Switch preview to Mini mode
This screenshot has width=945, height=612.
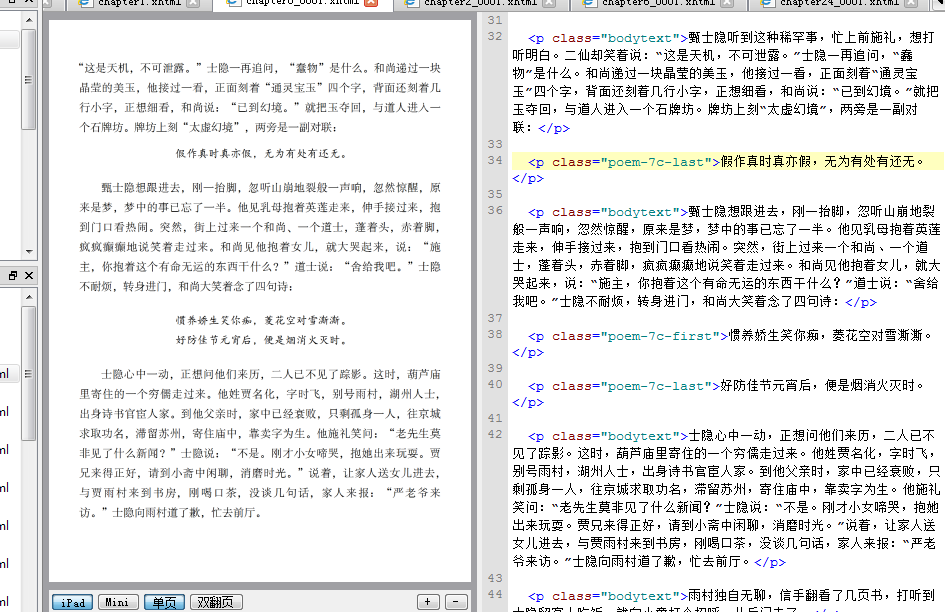click(x=118, y=602)
